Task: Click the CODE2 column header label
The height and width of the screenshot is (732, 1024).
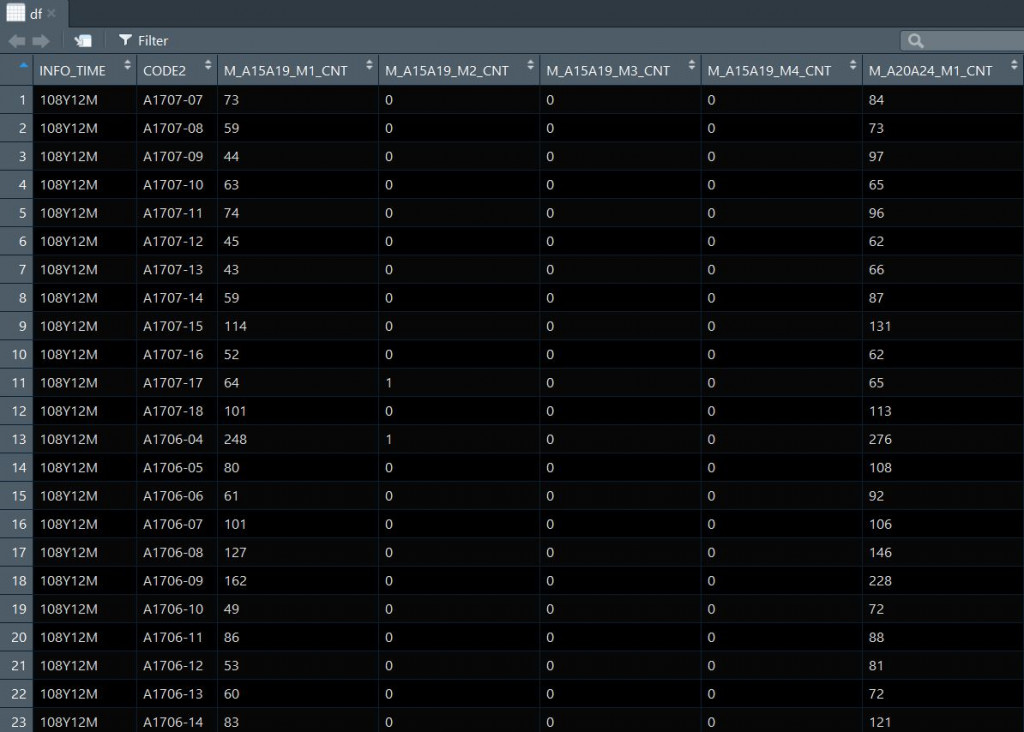Action: pyautogui.click(x=165, y=71)
